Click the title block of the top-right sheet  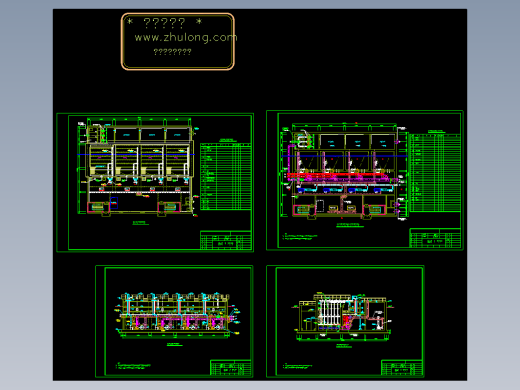435,238
